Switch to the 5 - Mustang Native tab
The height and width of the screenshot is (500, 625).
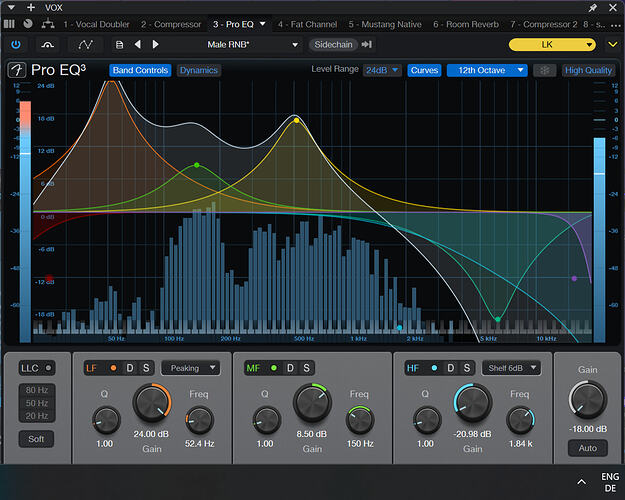385,24
